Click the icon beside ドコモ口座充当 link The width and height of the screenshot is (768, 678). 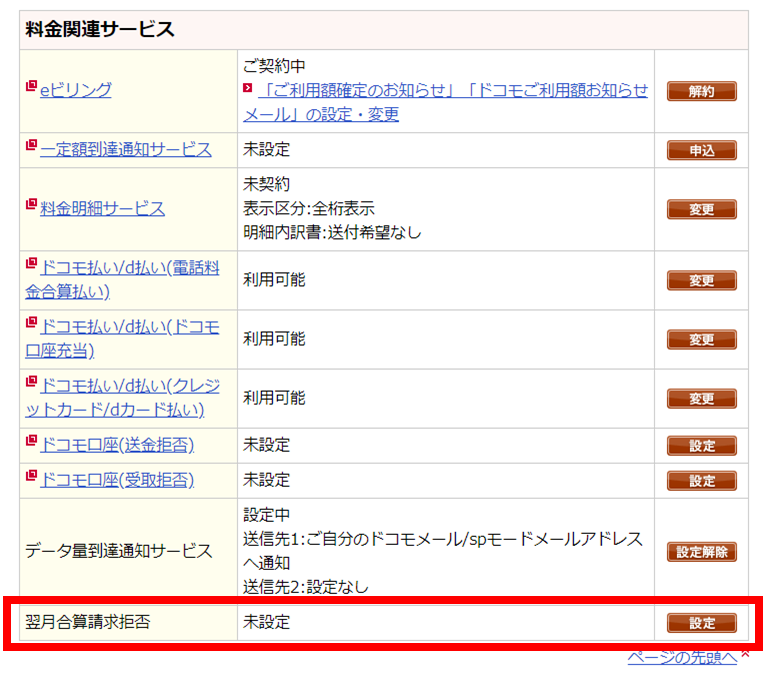click(x=31, y=322)
